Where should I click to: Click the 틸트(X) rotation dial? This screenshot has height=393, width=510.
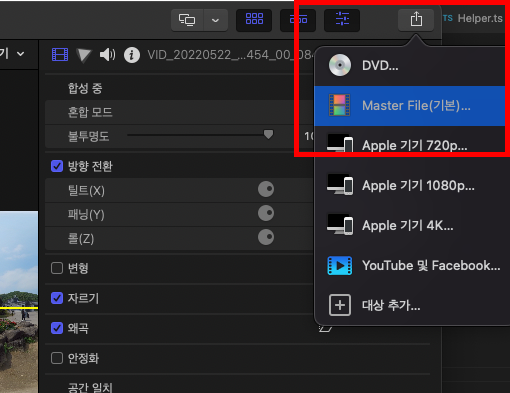(266, 189)
